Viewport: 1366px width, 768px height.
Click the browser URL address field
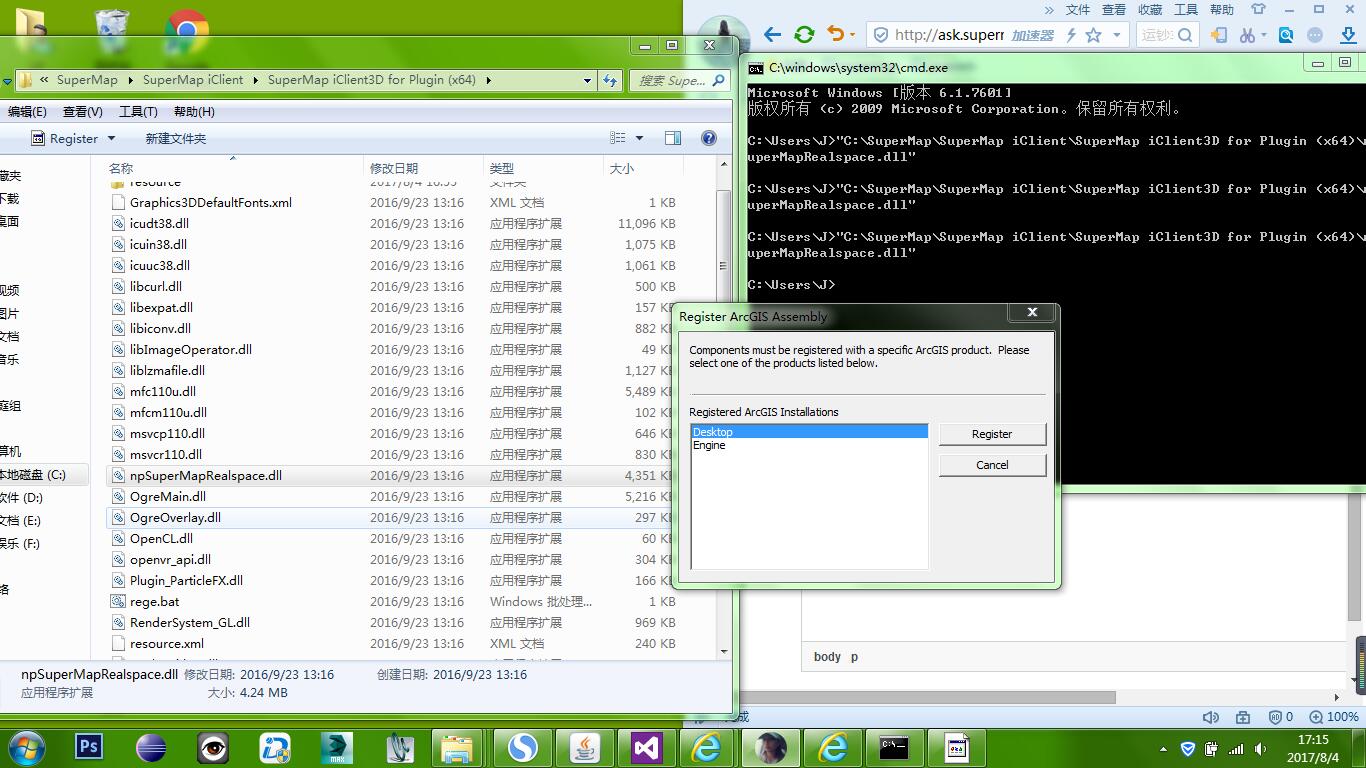(948, 35)
